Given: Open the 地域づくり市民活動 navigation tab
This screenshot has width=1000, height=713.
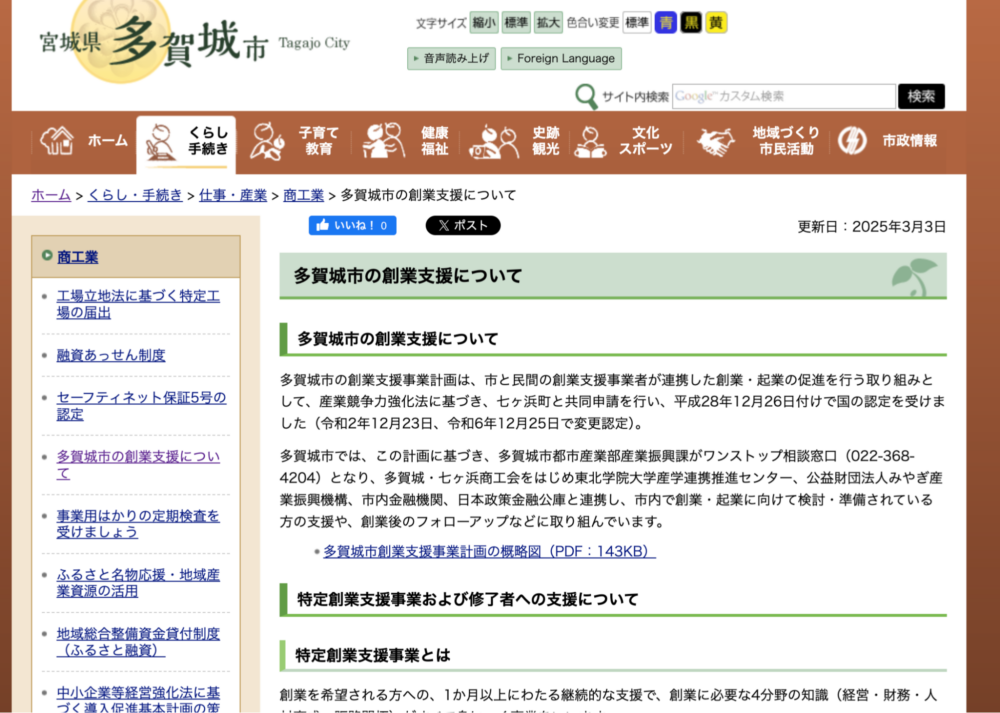Looking at the screenshot, I should (x=758, y=141).
